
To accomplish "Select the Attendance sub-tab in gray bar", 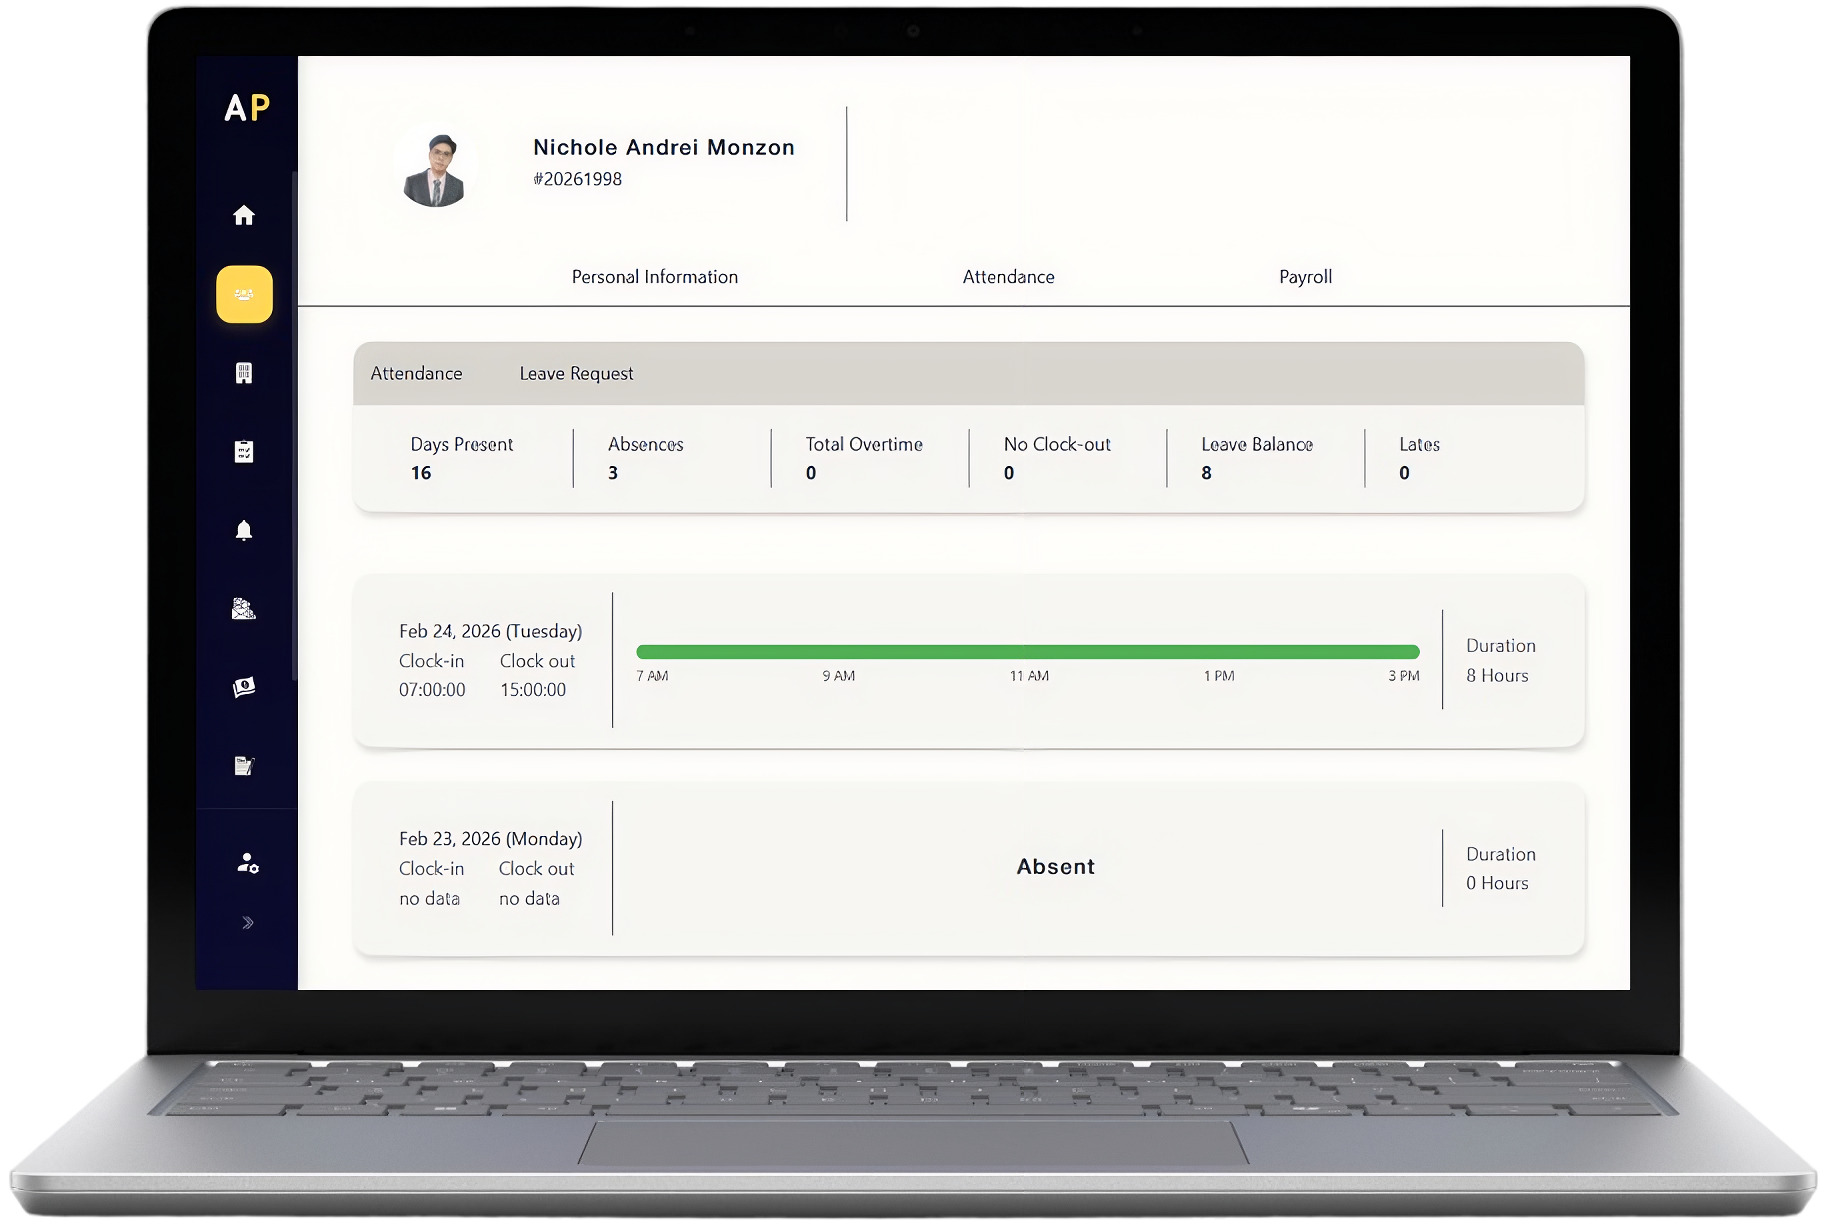I will (x=416, y=374).
